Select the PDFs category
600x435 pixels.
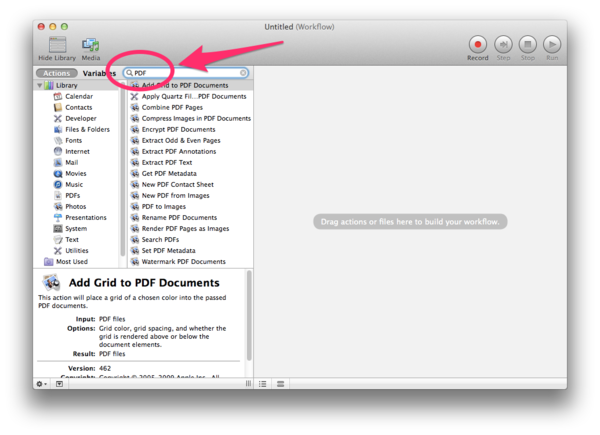[x=73, y=196]
